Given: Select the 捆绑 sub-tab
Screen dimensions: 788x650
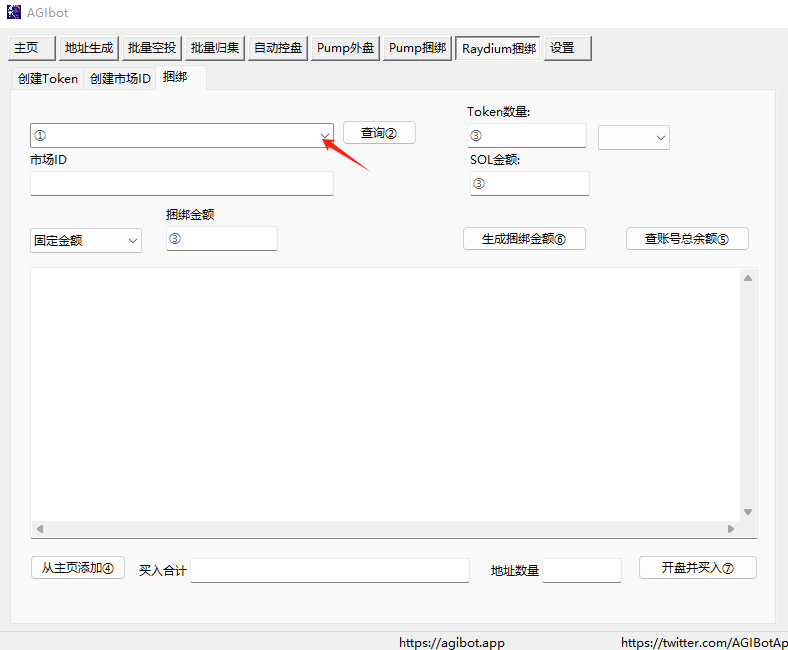Looking at the screenshot, I should coord(181,77).
